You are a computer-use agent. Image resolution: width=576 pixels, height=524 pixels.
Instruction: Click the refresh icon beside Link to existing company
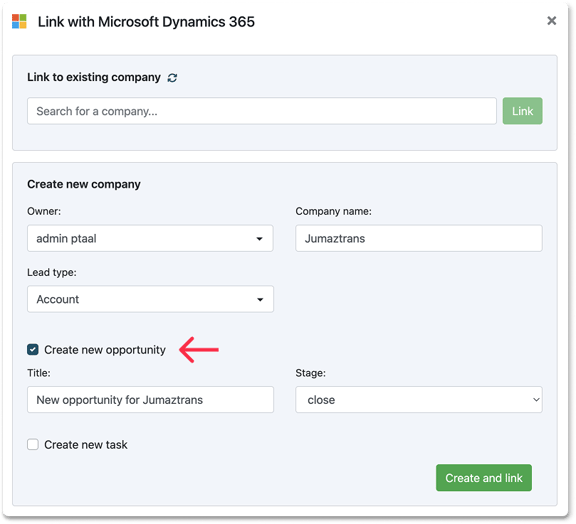point(172,78)
